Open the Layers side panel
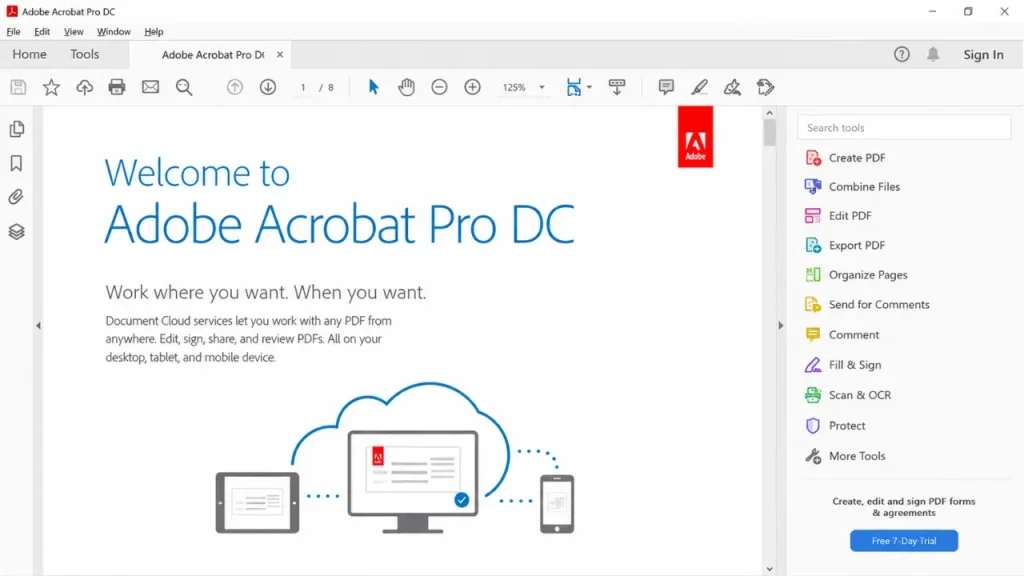Screen dimensions: 1024x576 pyautogui.click(x=16, y=231)
